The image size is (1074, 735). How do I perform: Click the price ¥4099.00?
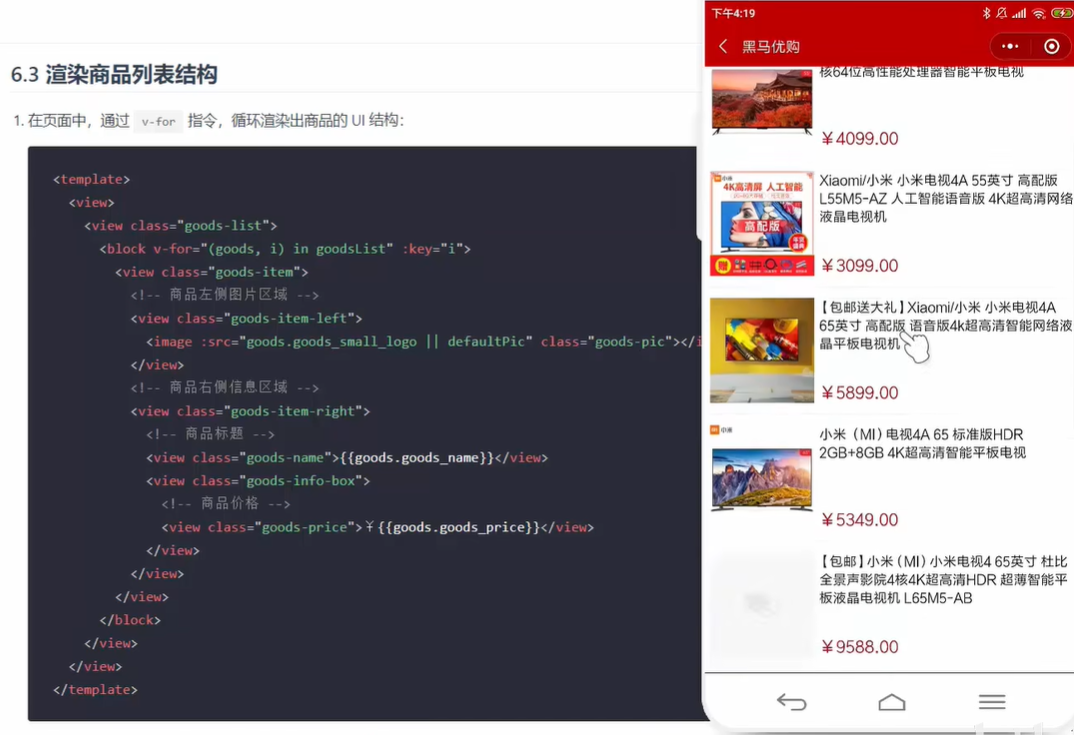(860, 138)
